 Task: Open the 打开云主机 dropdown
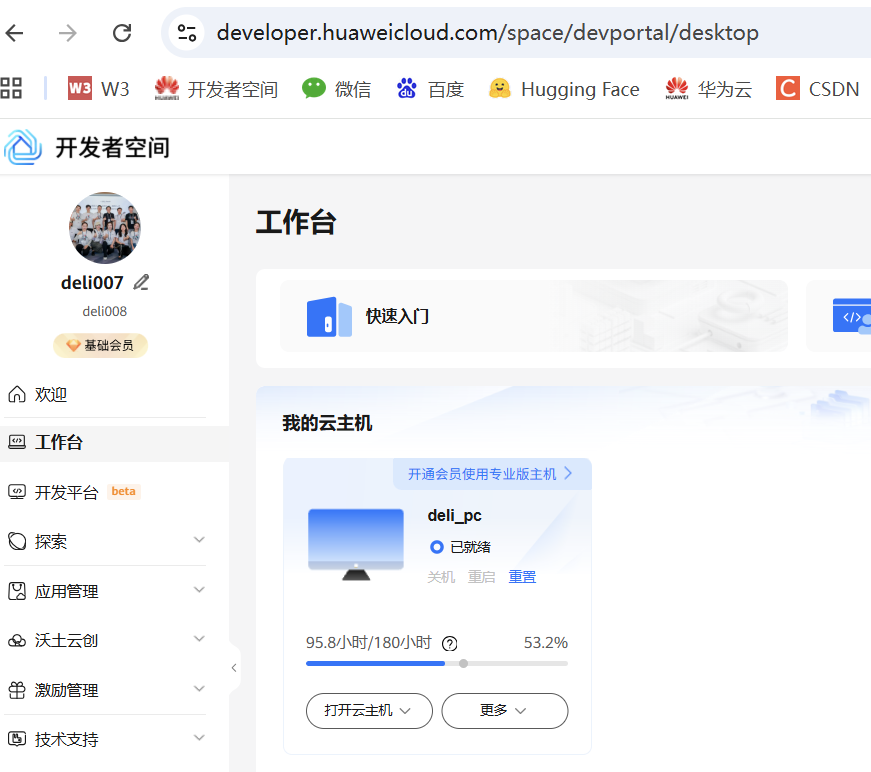coord(369,711)
